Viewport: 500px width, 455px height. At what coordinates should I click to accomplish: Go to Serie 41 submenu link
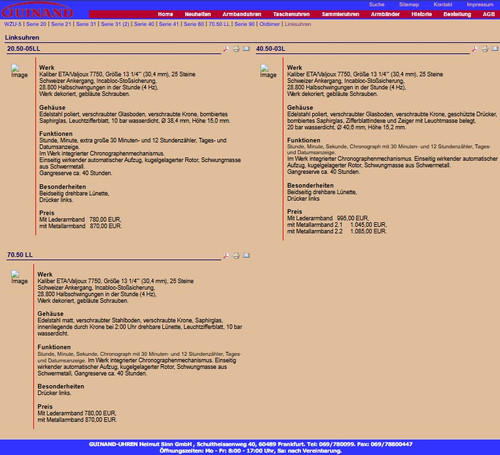click(169, 24)
